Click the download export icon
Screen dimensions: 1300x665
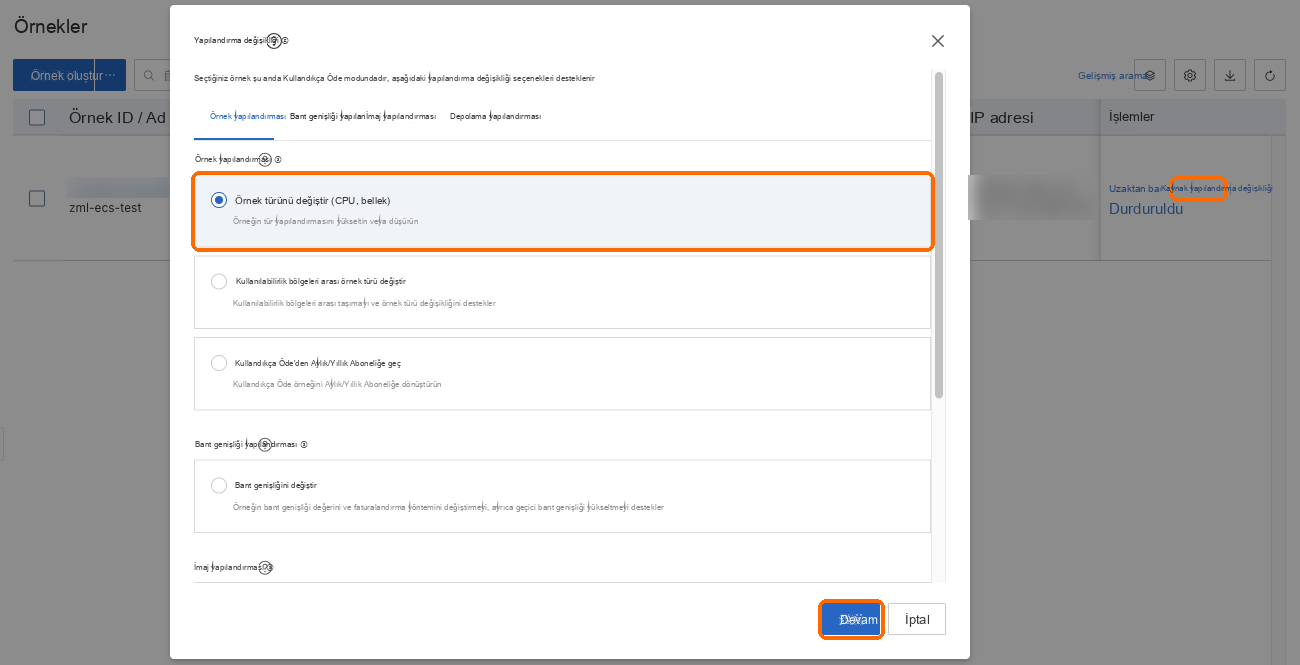(1230, 75)
